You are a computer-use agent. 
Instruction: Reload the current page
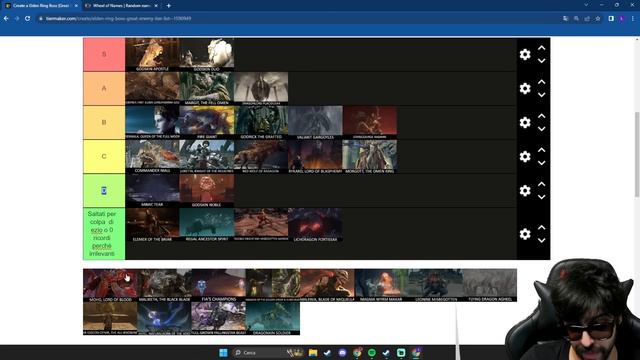point(27,18)
